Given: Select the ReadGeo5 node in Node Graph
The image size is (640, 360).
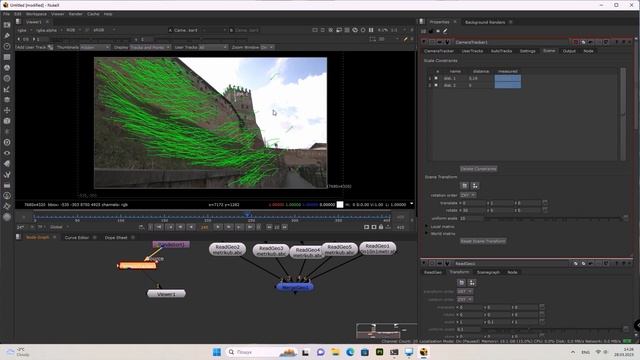Looking at the screenshot, I should (x=339, y=249).
